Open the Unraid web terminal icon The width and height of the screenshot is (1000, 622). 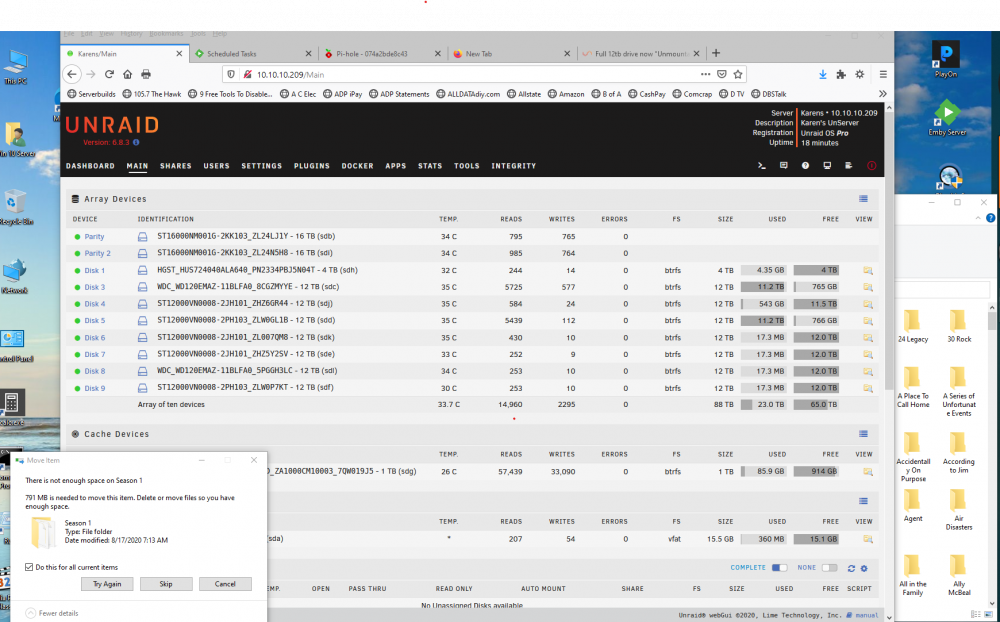point(761,166)
